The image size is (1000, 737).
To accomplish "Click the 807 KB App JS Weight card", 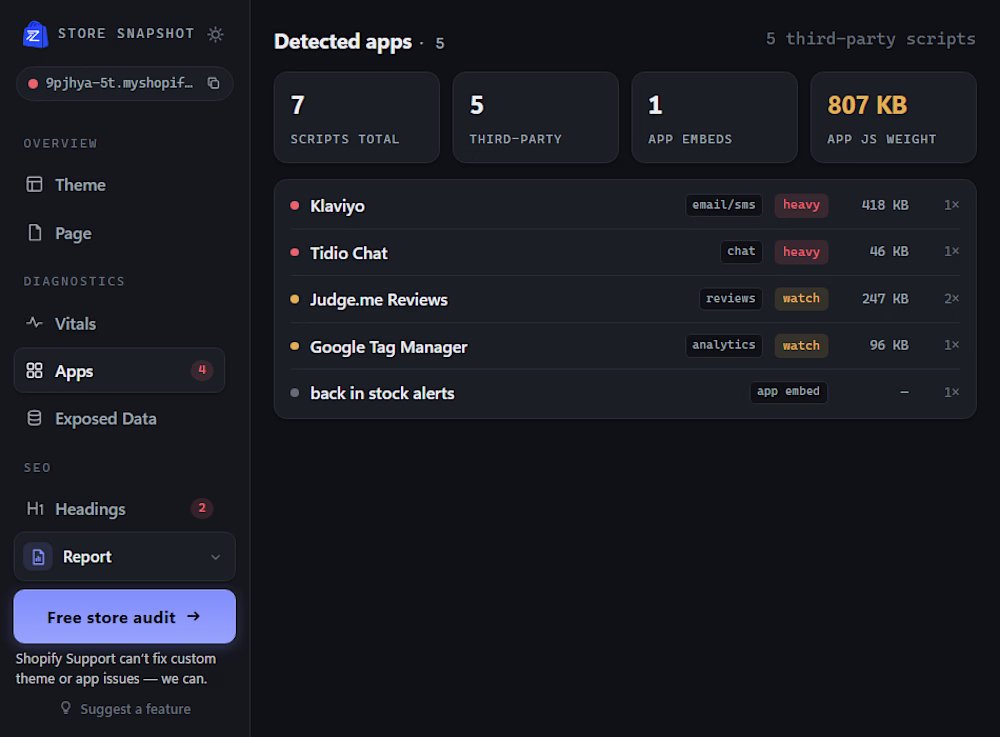I will coord(893,117).
